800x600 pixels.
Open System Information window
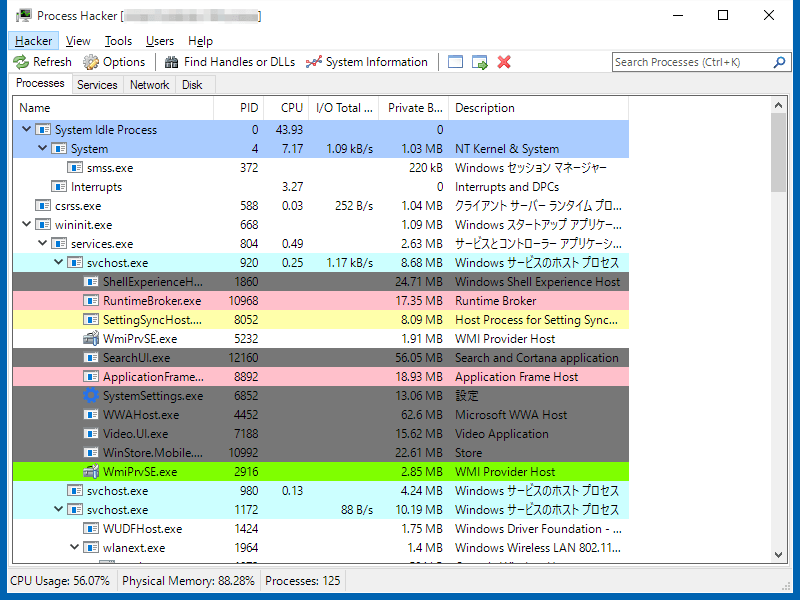coord(367,62)
